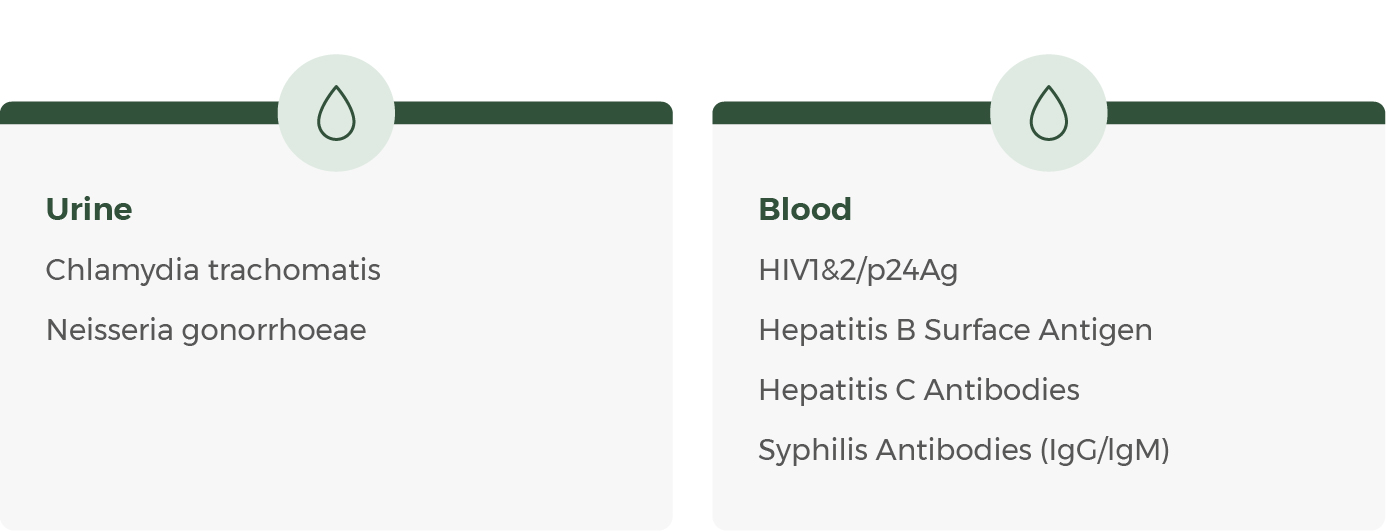Select the HIV1&2/p24Ag test entry
The width and height of the screenshot is (1386, 531).
[858, 270]
